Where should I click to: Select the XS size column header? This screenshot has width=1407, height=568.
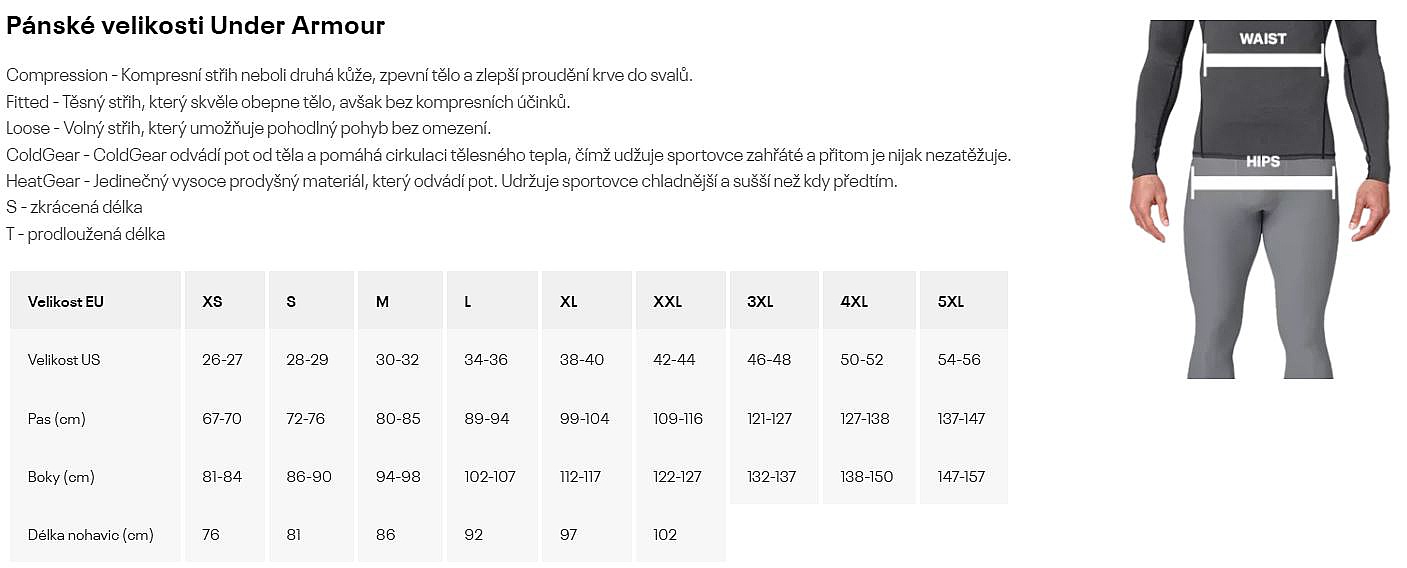click(212, 301)
